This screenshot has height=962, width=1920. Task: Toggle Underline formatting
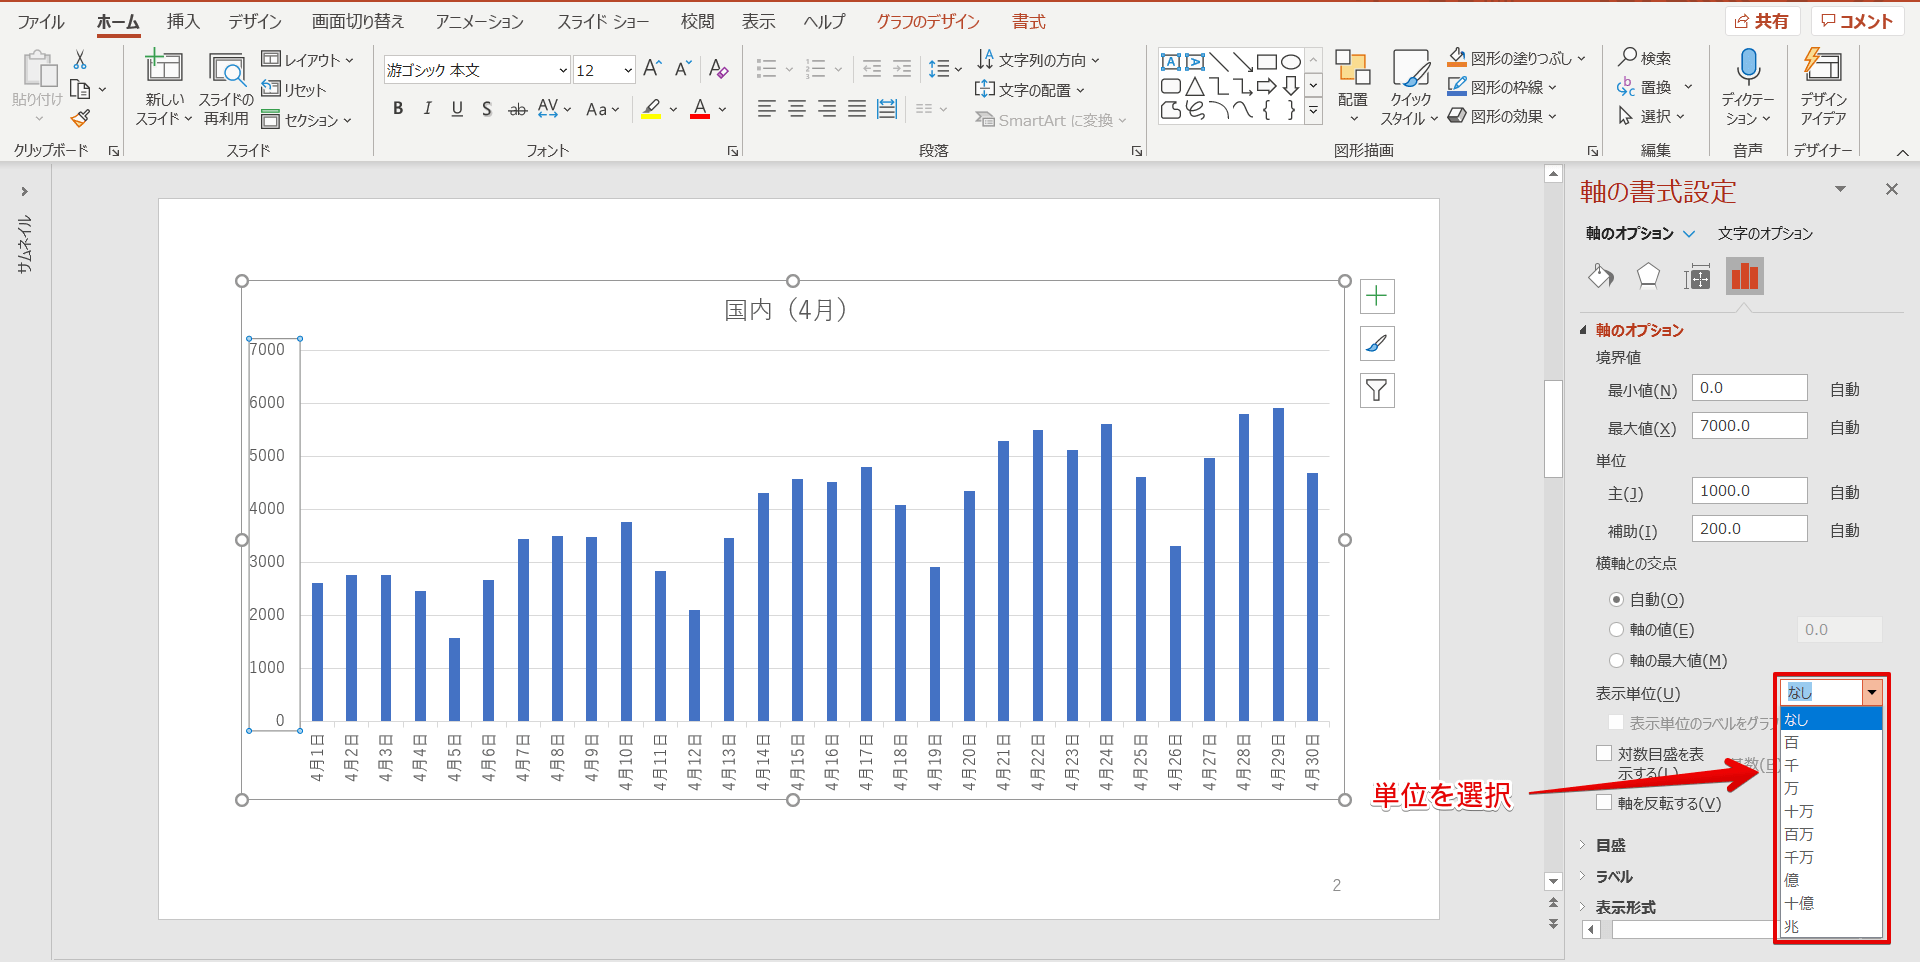coord(457,109)
